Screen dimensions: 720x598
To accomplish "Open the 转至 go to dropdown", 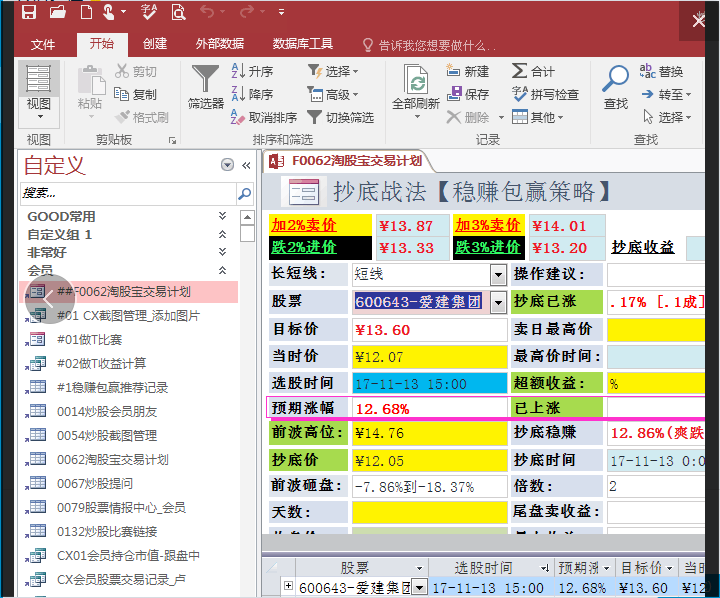I will coord(667,94).
